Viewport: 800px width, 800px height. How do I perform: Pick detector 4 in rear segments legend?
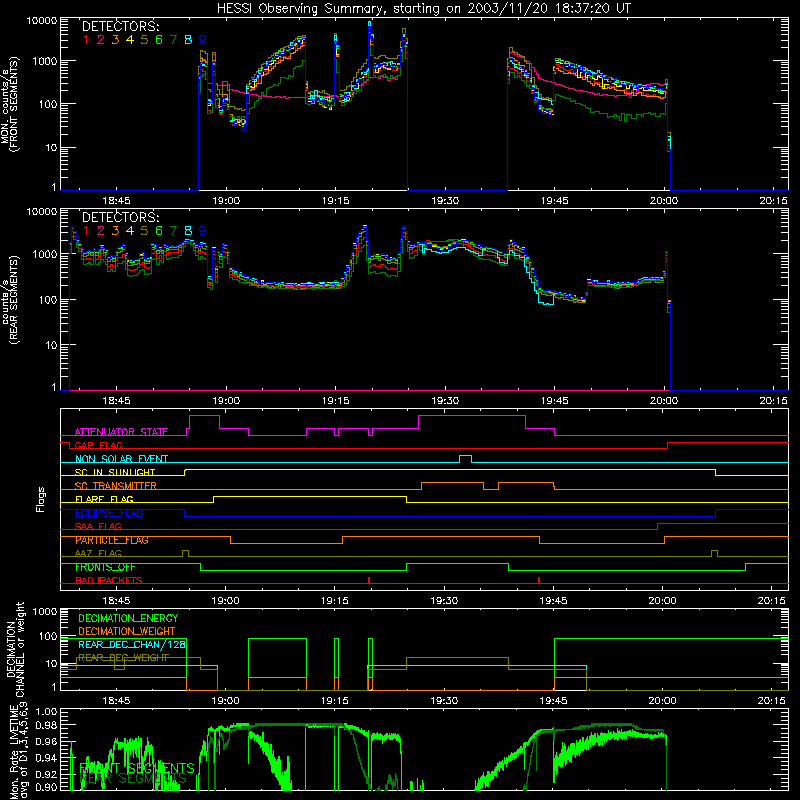coord(130,231)
